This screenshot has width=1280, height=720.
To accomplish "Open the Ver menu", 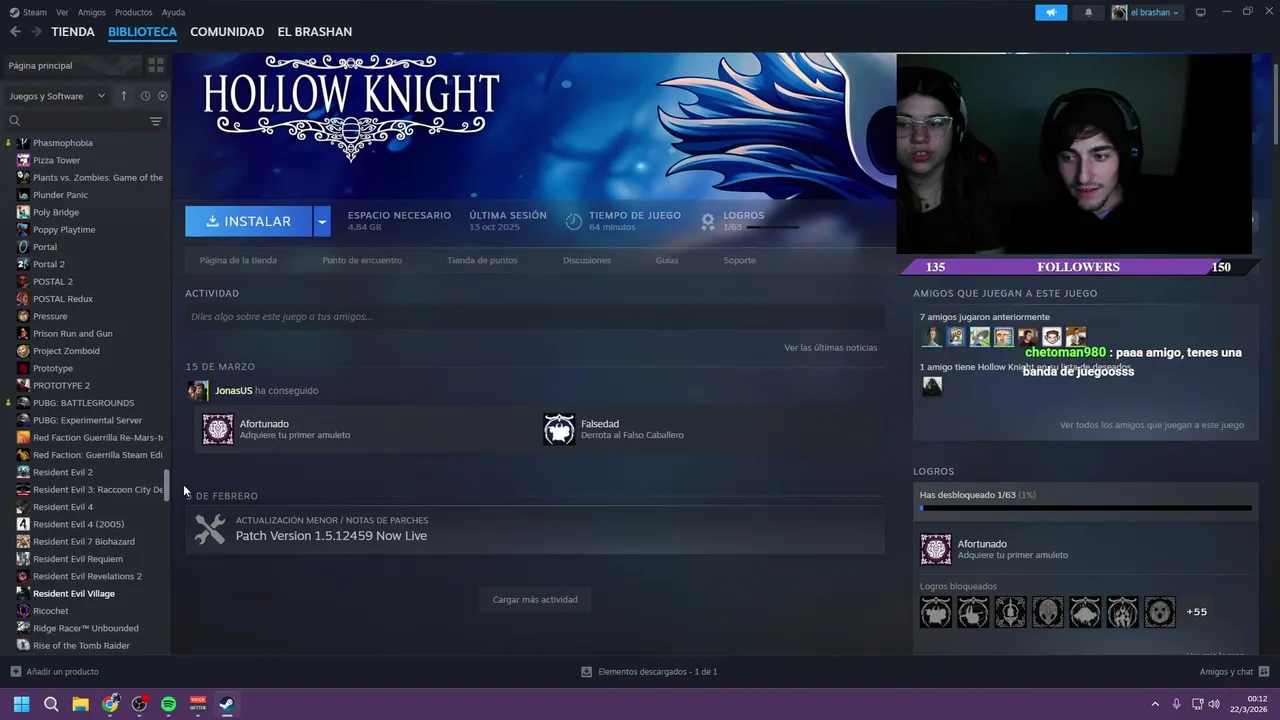I will pyautogui.click(x=62, y=12).
